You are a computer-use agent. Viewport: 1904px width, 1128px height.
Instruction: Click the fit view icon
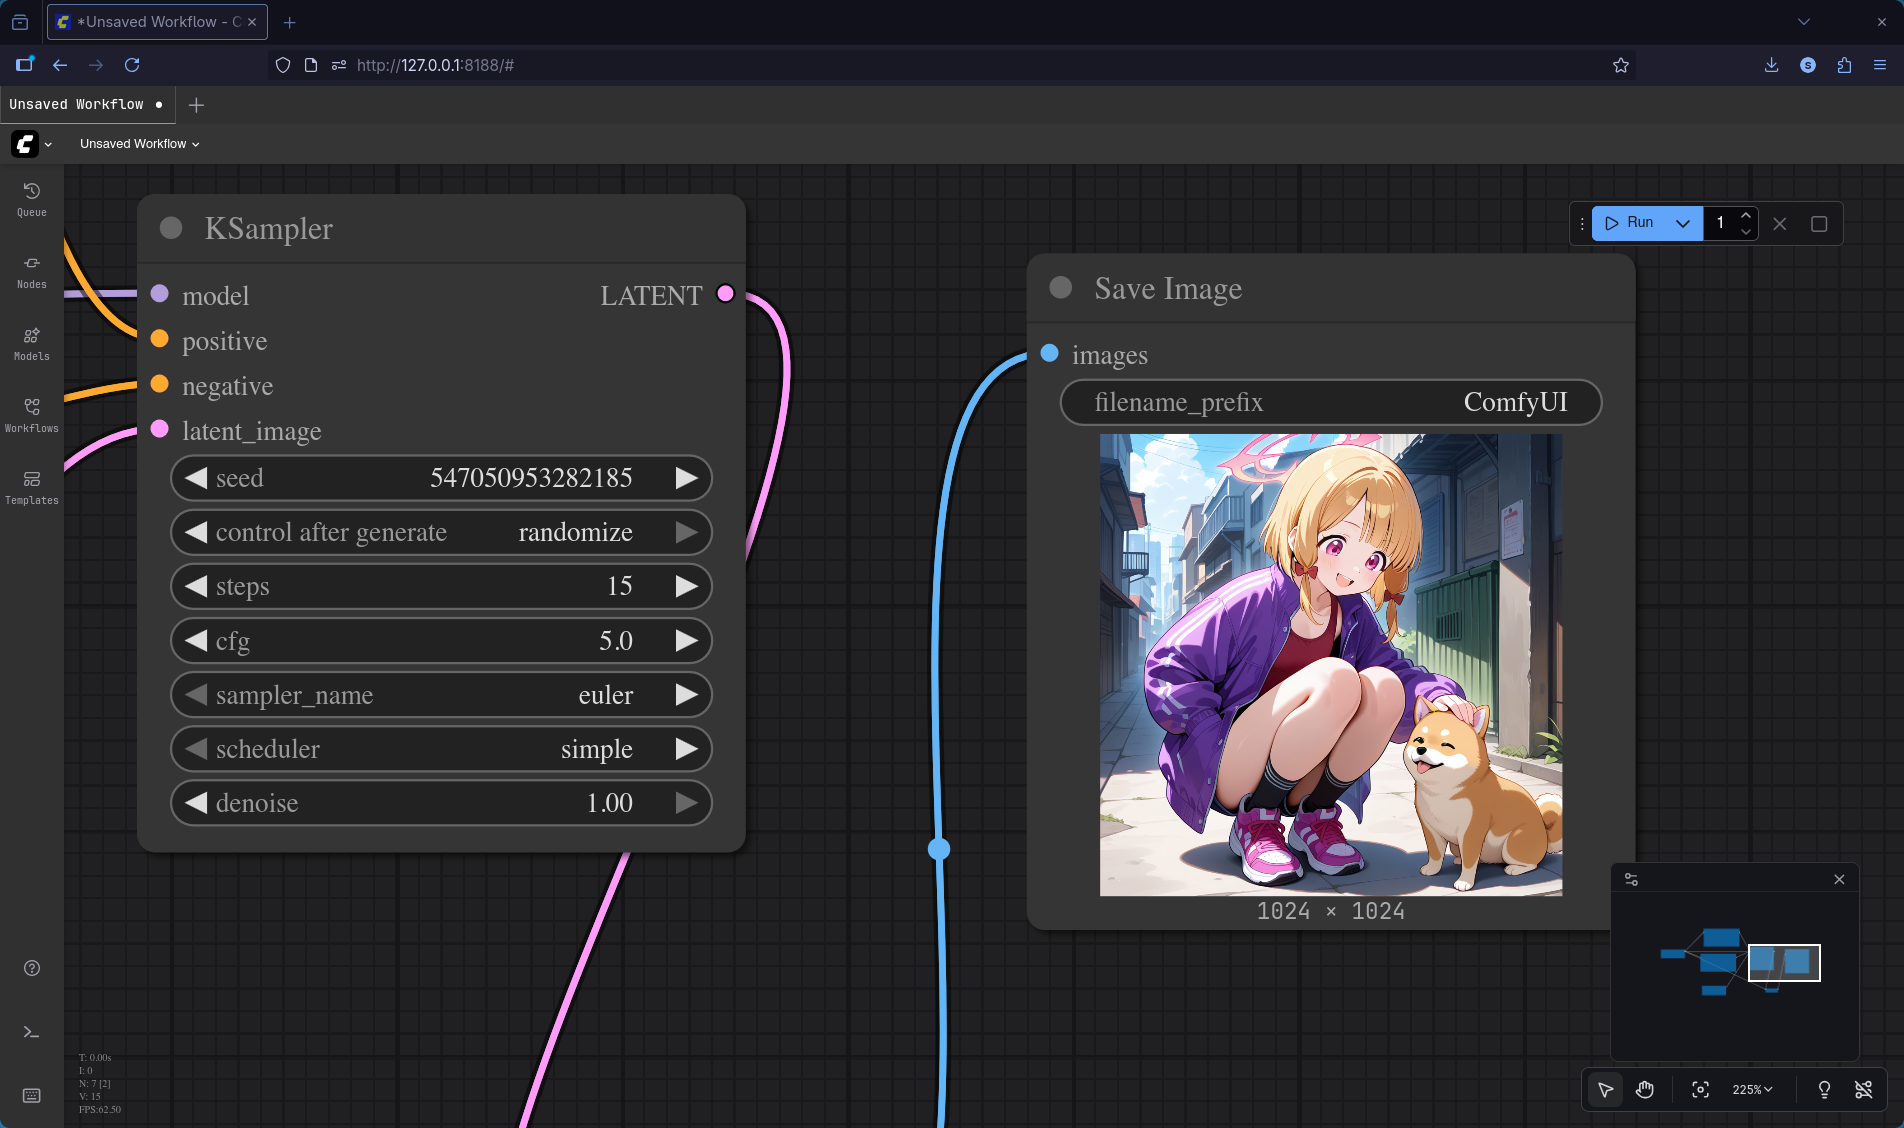(1700, 1090)
